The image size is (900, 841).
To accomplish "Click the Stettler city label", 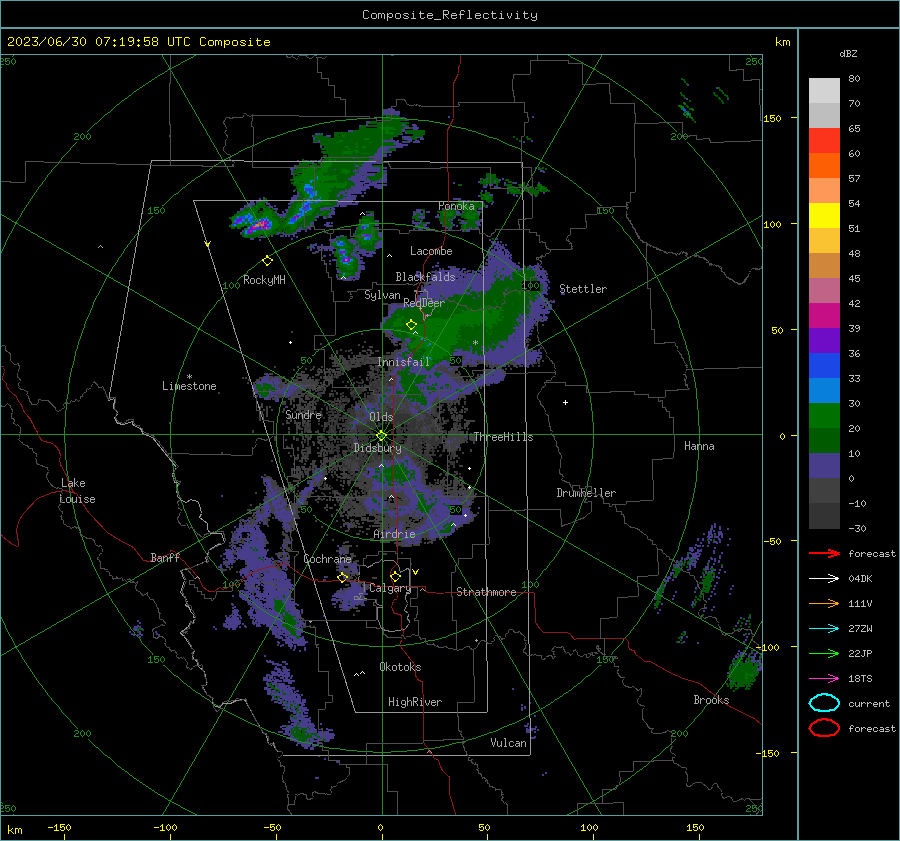I will 583,289.
